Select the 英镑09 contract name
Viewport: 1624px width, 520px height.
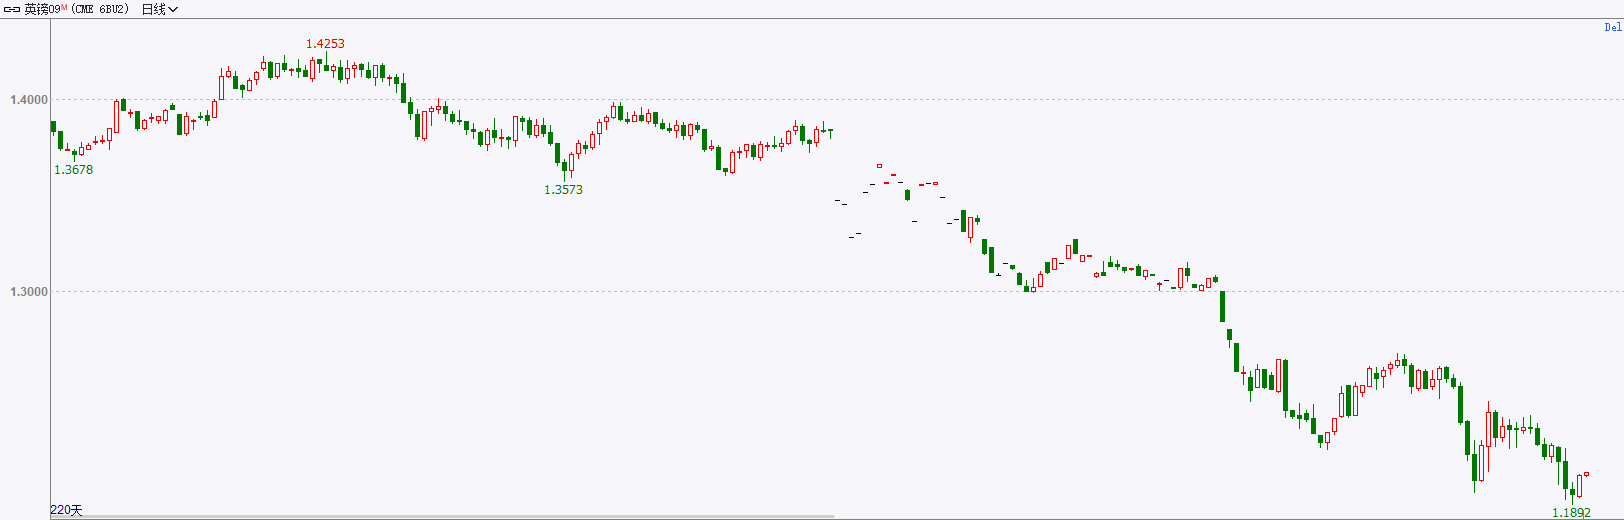tap(42, 9)
